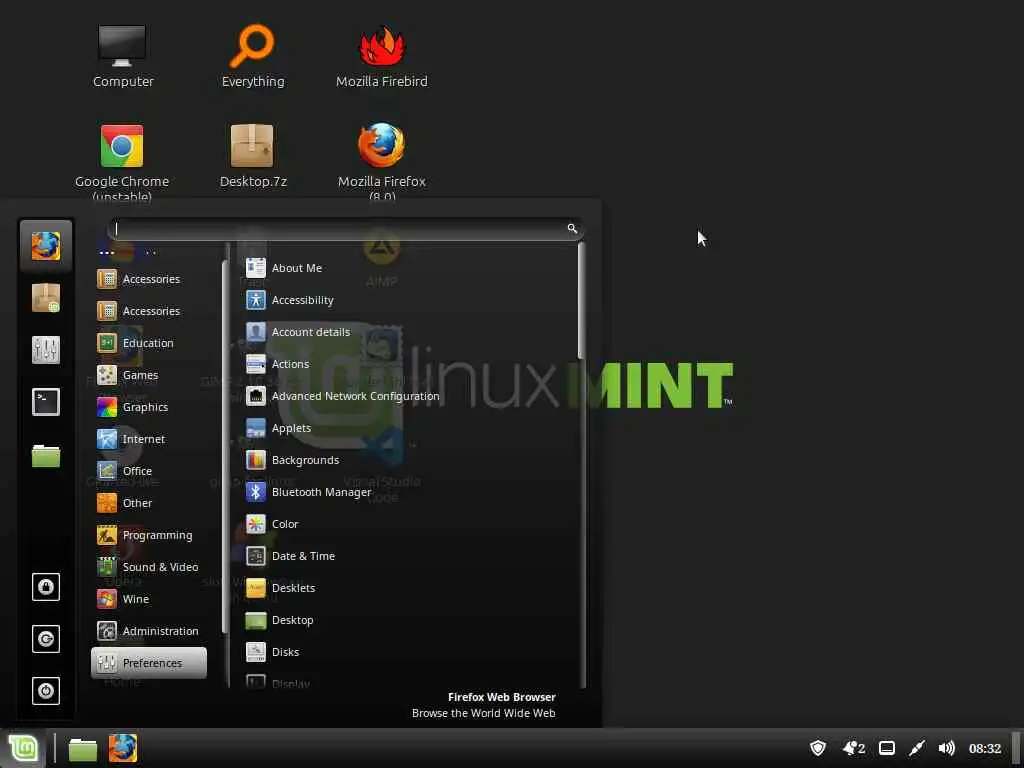
Task: Select the Google Chrome (unstable) desktop icon
Action: click(x=122, y=162)
